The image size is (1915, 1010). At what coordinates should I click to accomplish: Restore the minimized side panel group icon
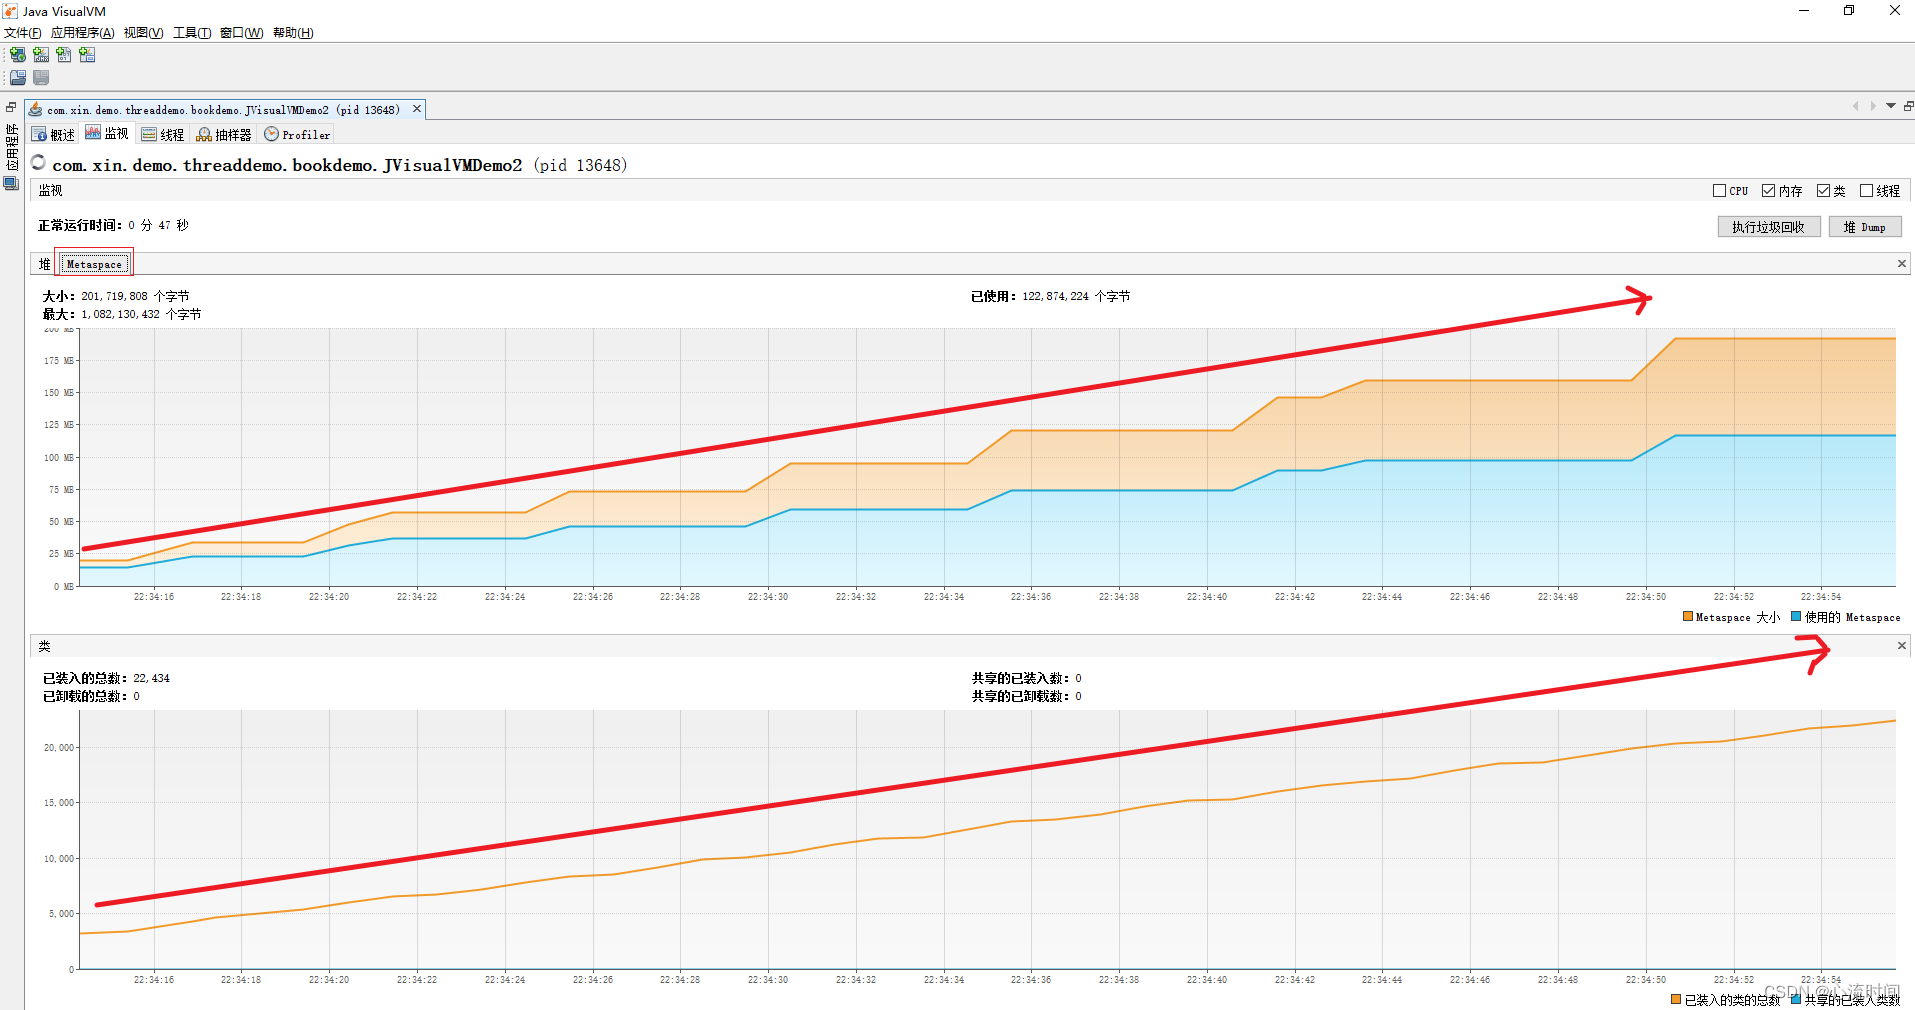click(11, 107)
